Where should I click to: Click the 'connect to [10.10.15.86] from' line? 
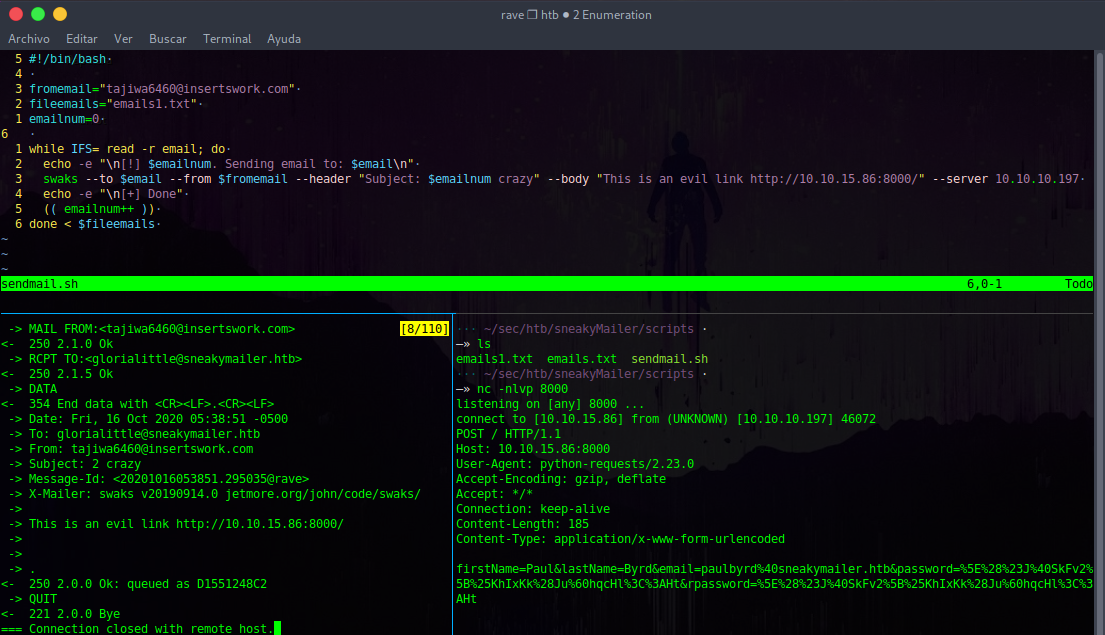[x=666, y=419]
